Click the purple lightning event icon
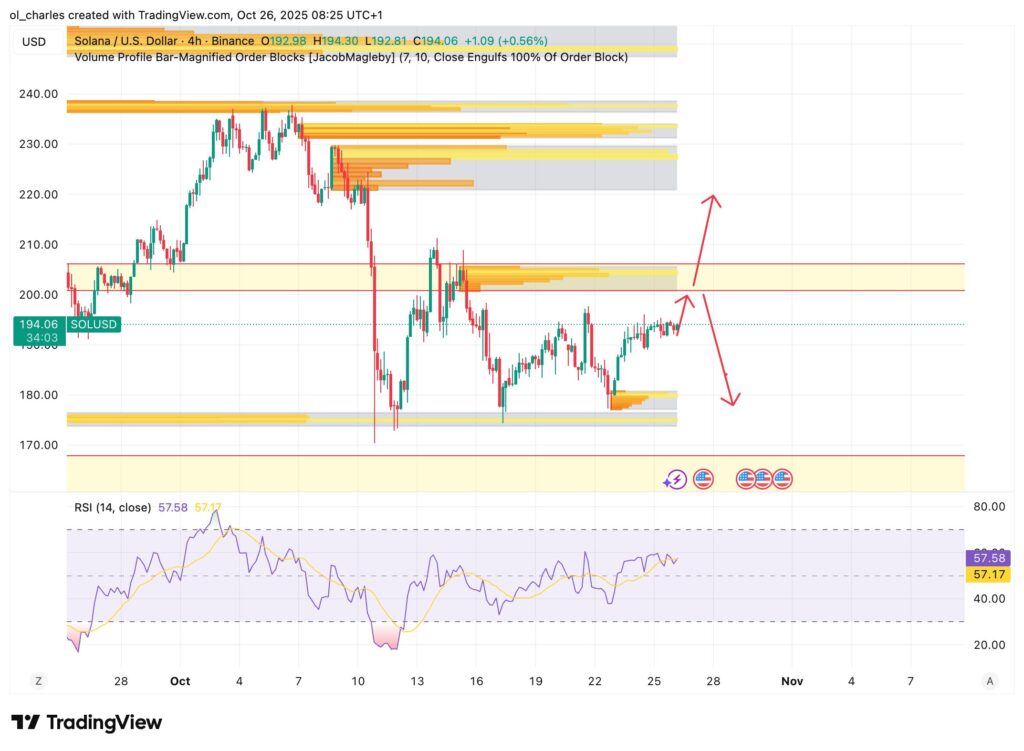The width and height of the screenshot is (1024, 751). tap(675, 480)
